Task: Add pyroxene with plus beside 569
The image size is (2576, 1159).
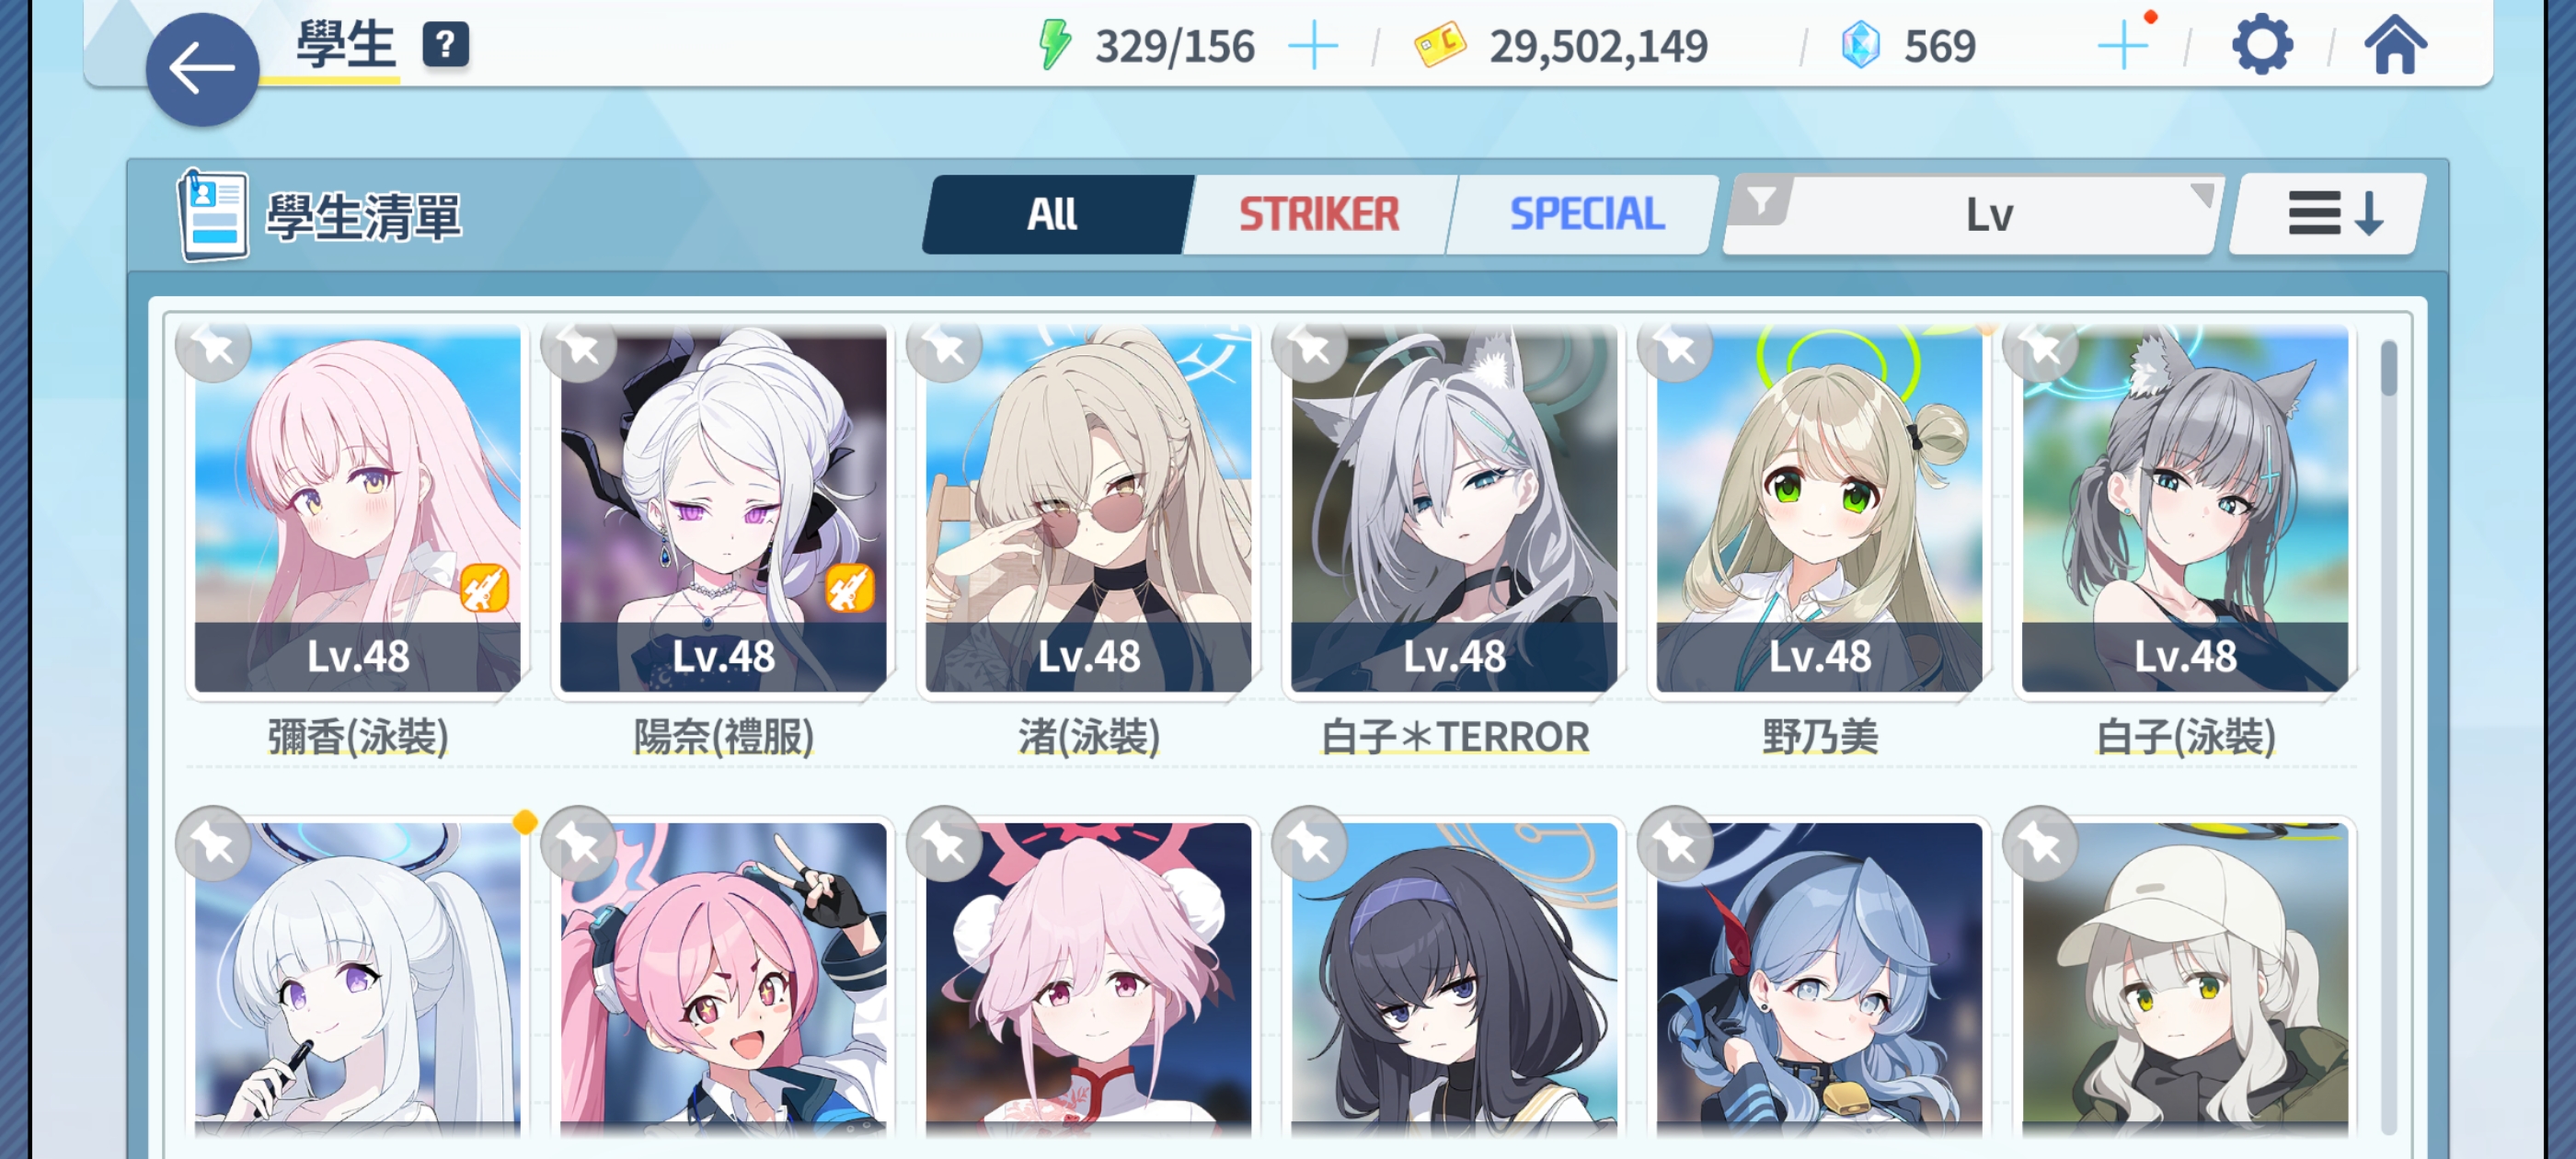Action: pos(2122,46)
